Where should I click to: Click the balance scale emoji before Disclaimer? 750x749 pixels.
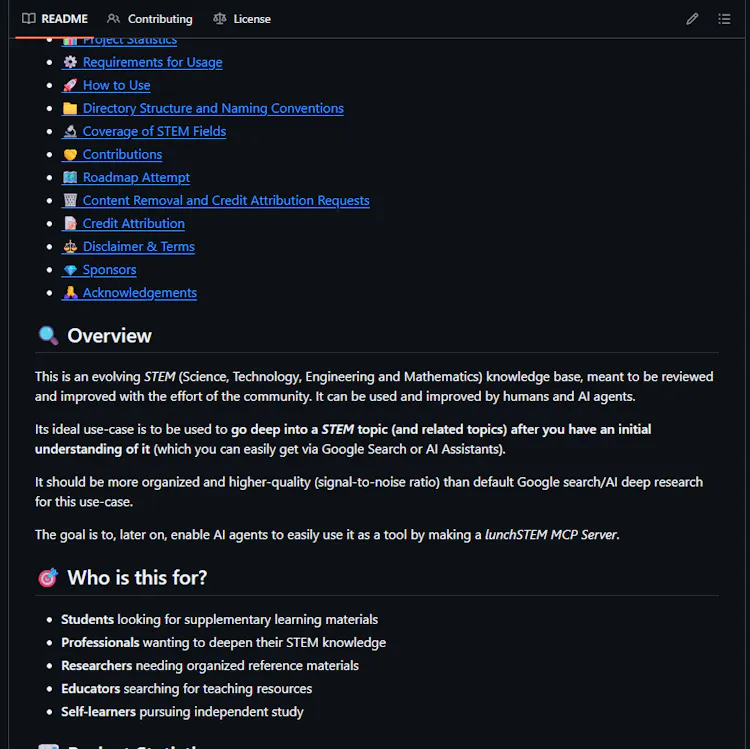coord(70,246)
